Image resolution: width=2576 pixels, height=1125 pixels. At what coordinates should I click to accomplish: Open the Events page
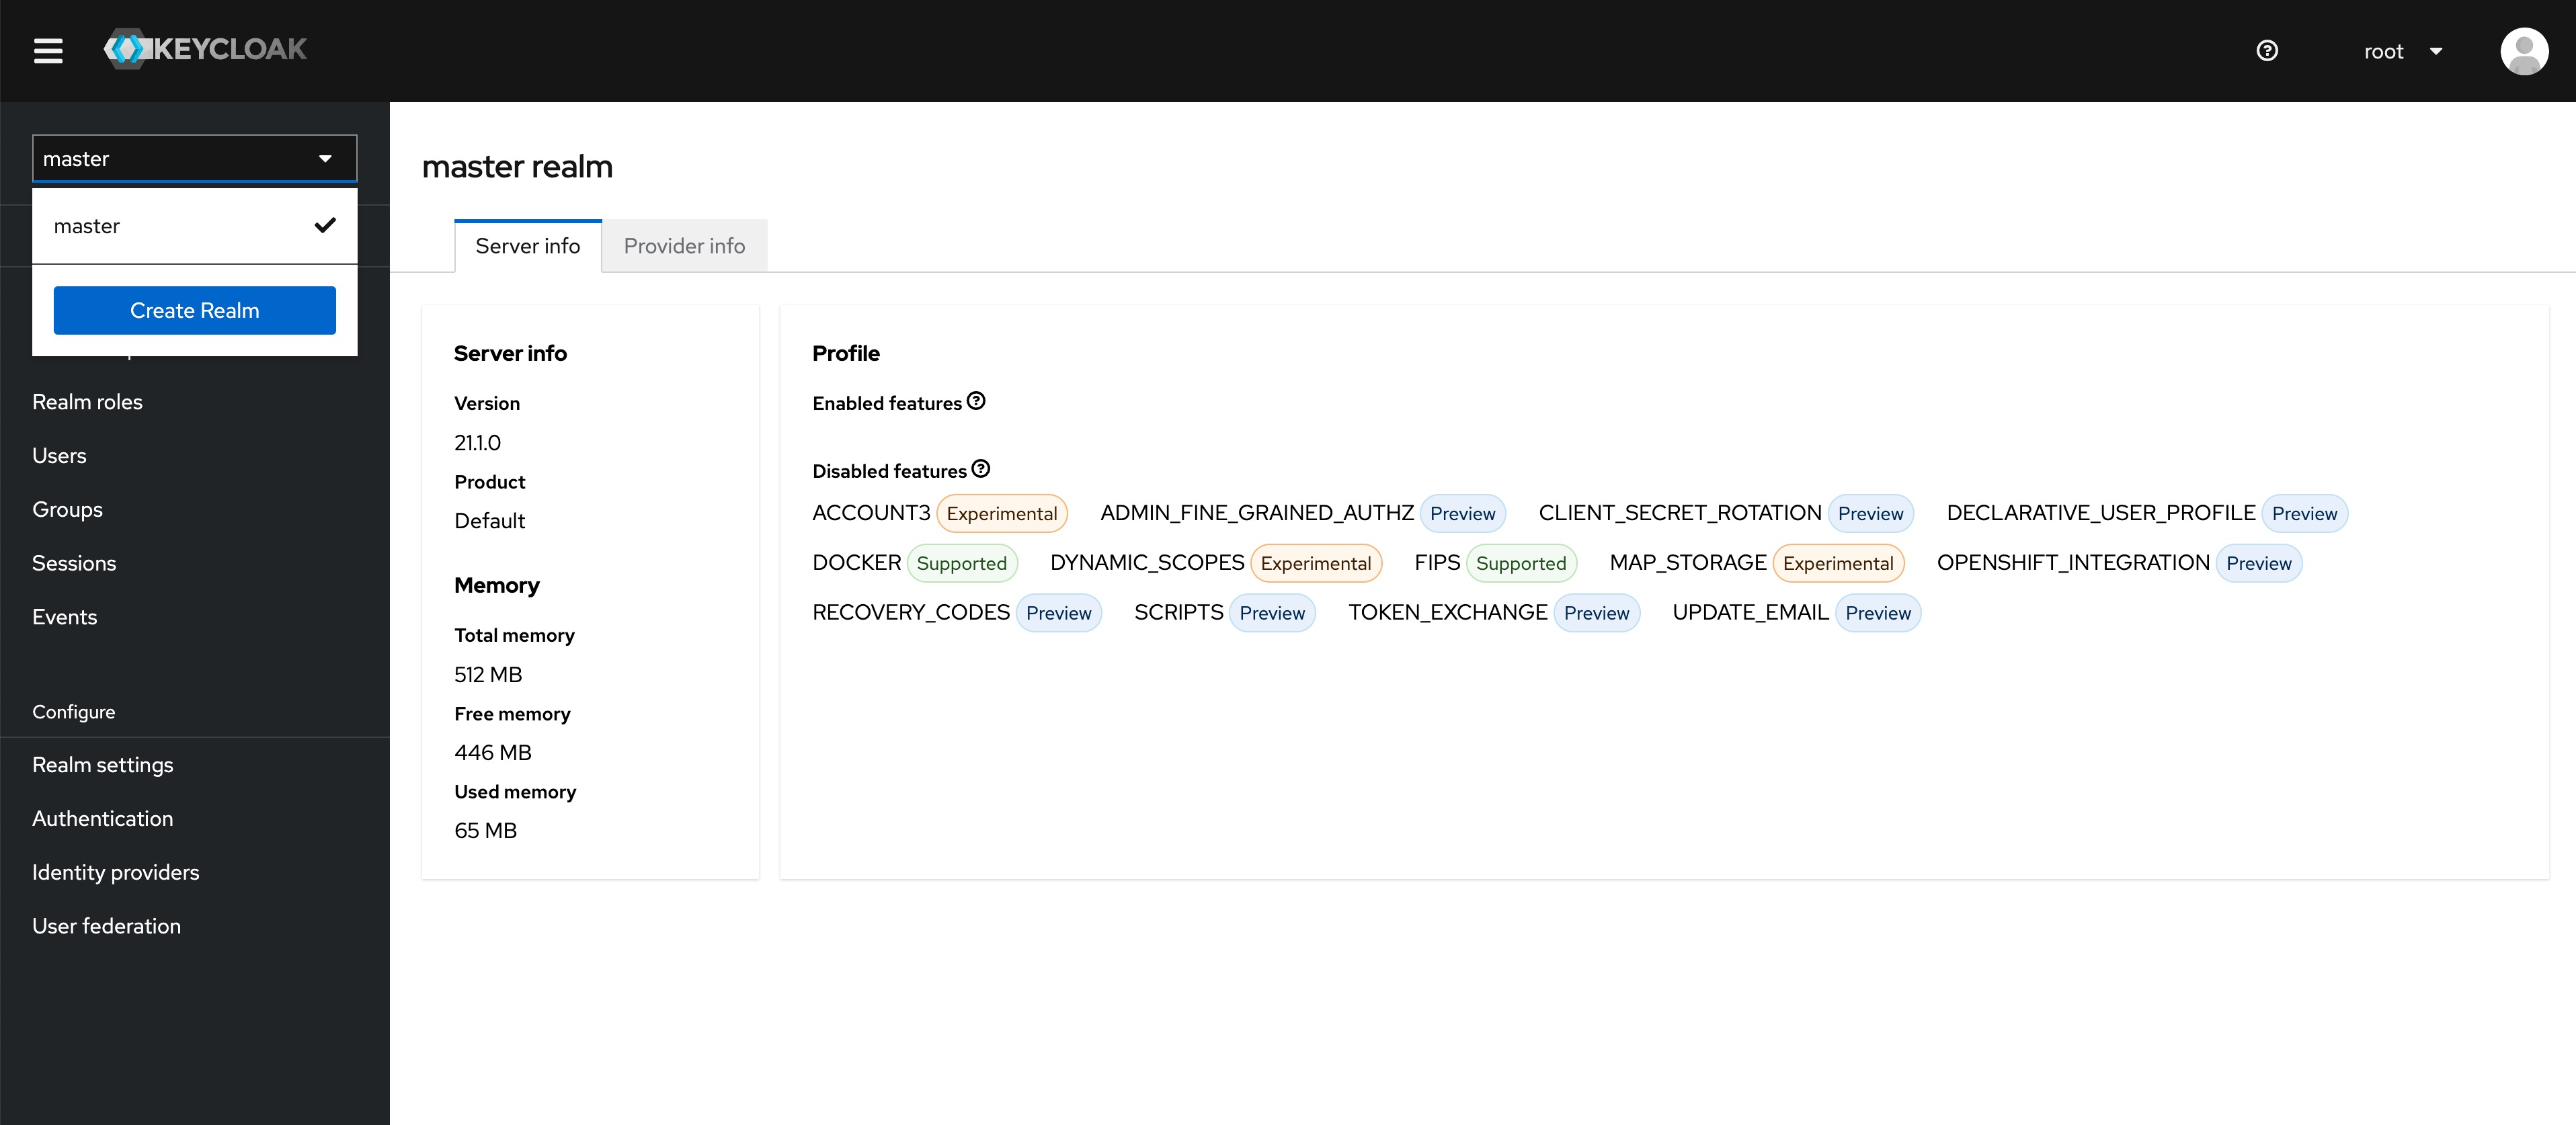pos(64,617)
